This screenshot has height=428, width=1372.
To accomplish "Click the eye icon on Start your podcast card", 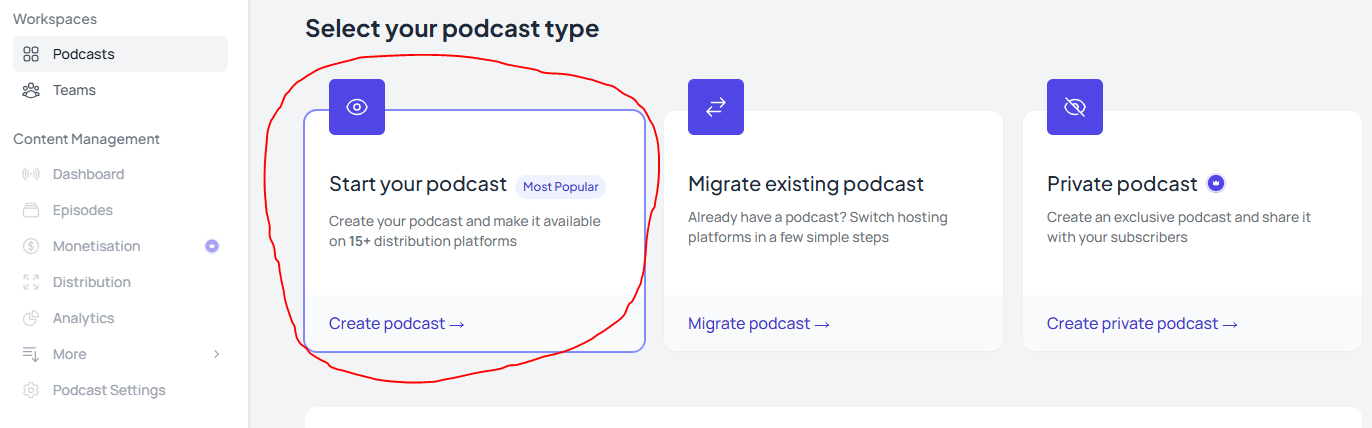I will click(x=357, y=107).
